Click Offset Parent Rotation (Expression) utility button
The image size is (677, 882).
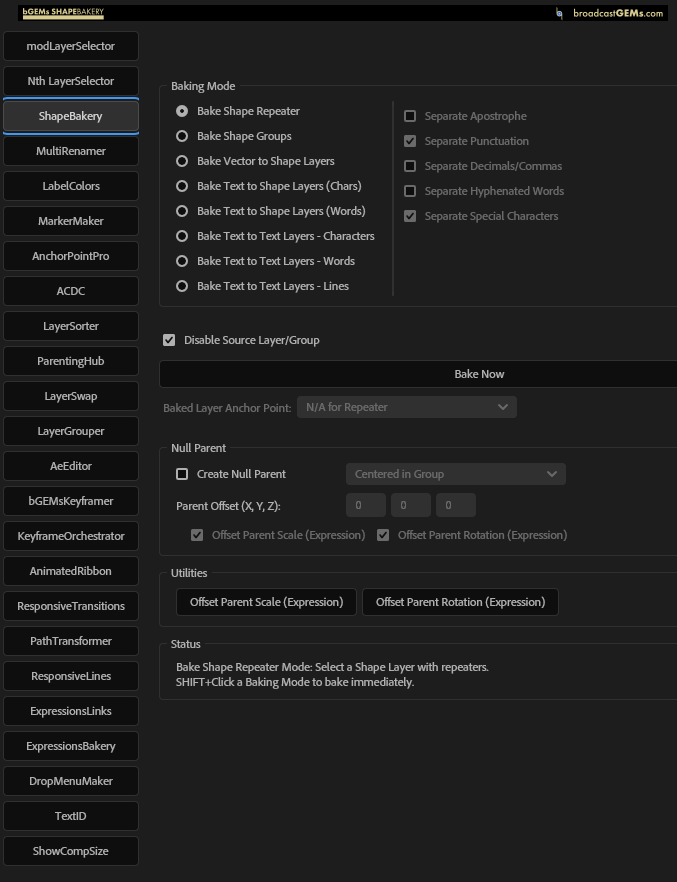(x=460, y=602)
